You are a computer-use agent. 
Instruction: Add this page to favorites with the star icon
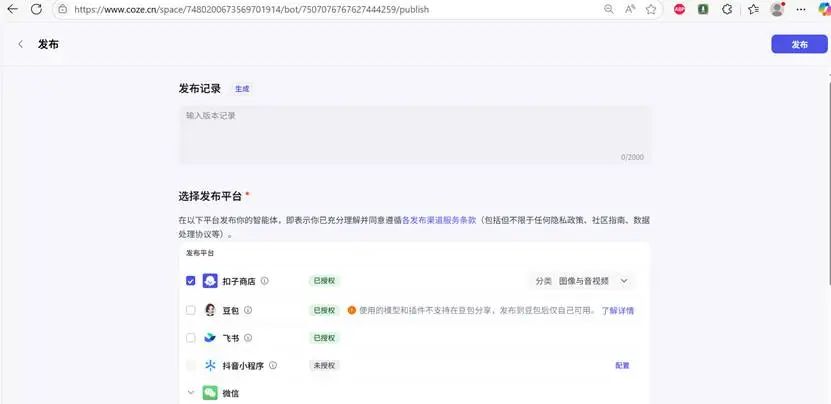tap(651, 9)
